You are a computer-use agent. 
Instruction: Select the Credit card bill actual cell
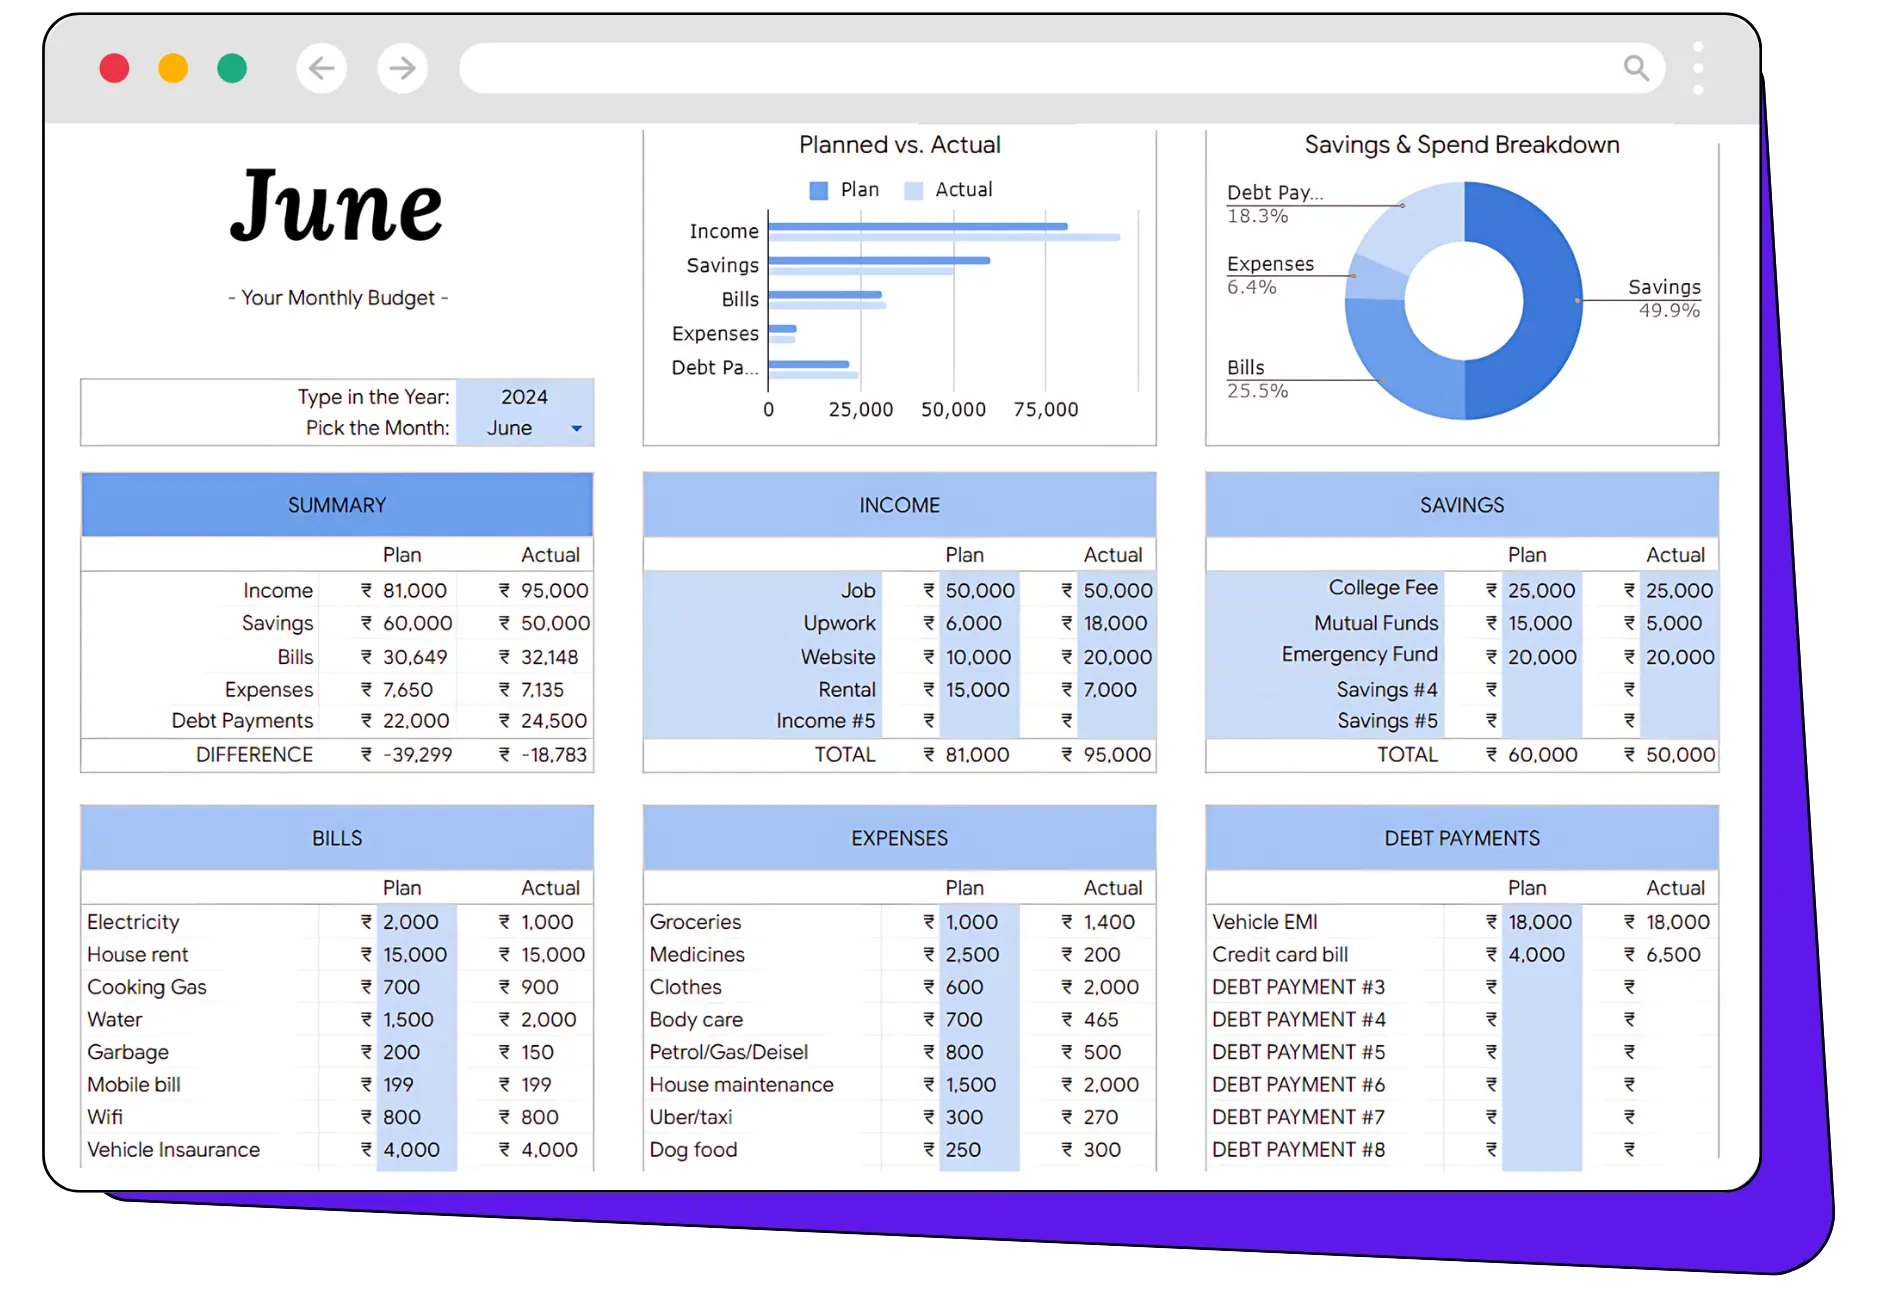click(1673, 955)
